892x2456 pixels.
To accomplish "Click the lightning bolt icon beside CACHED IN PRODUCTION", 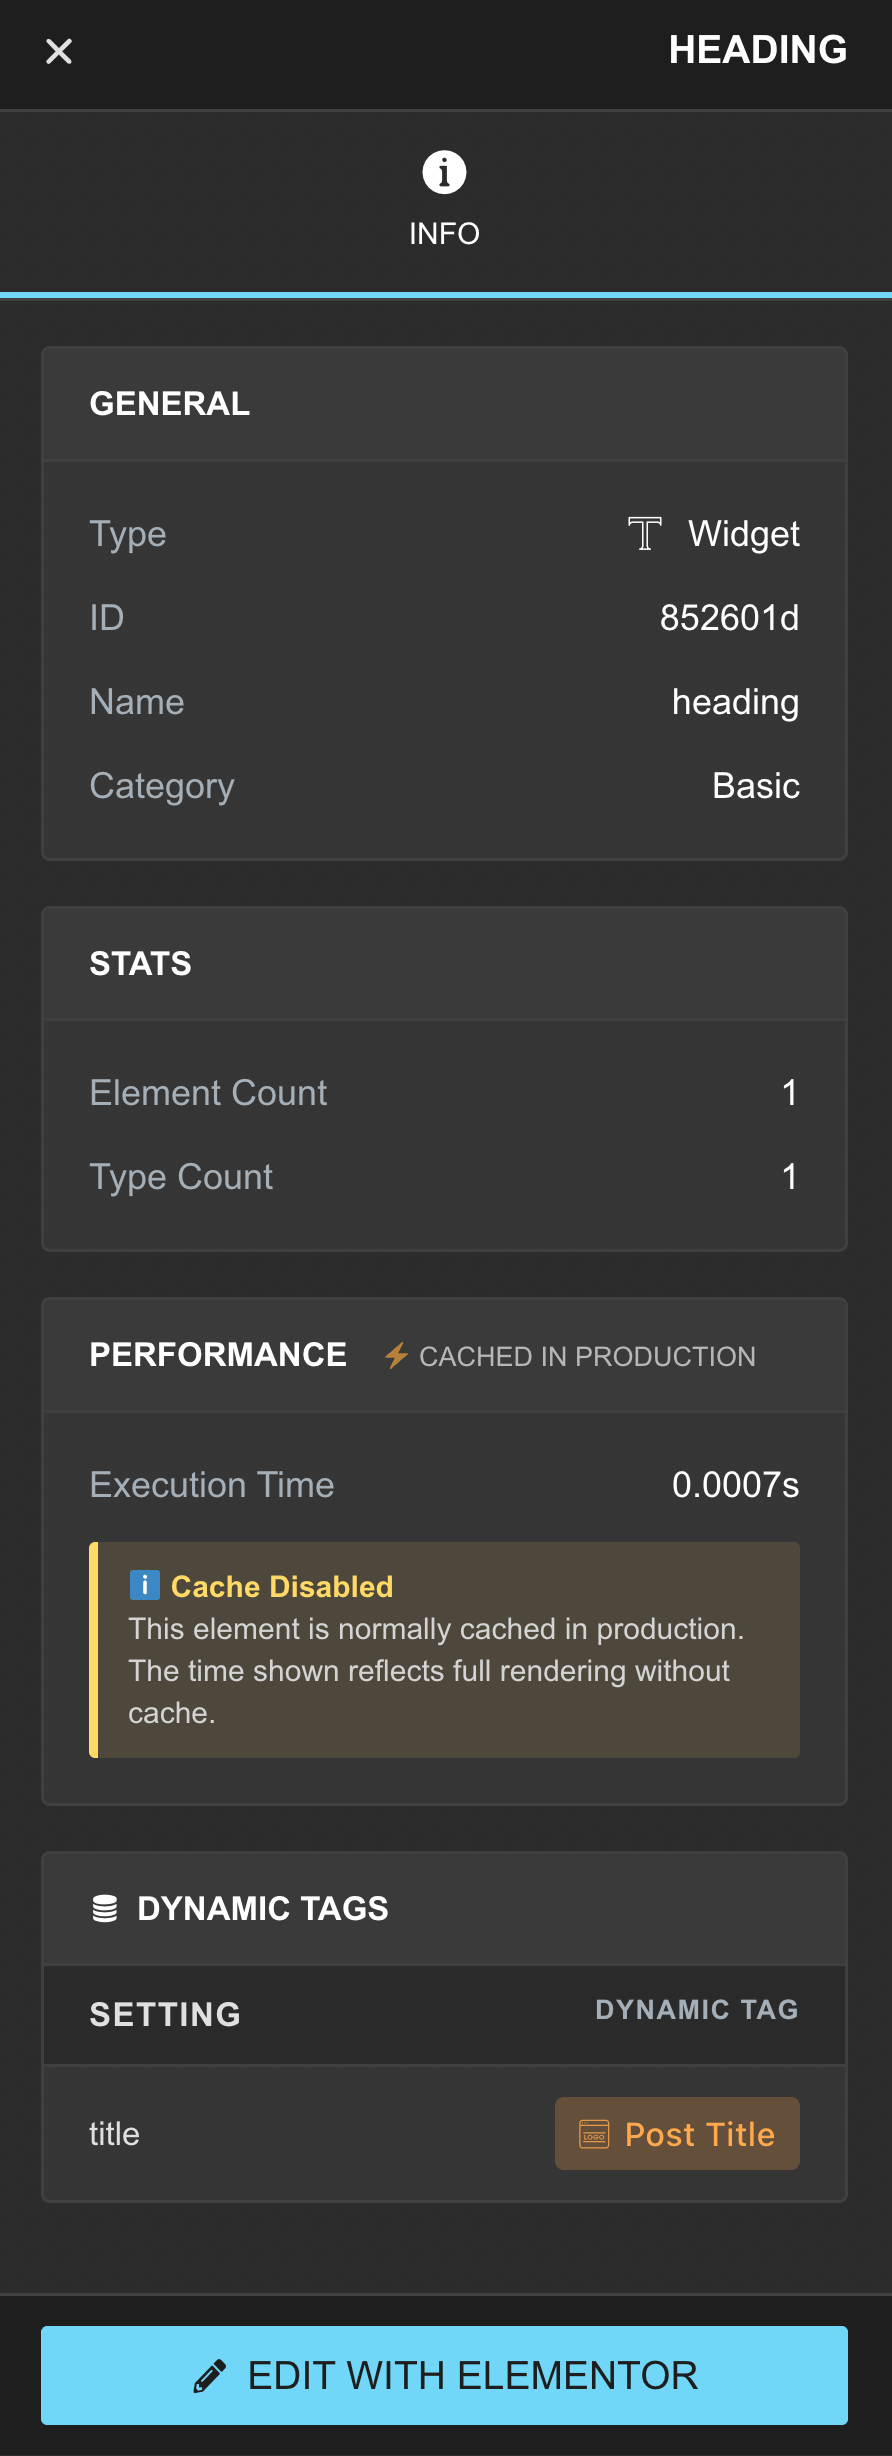I will click(x=396, y=1356).
